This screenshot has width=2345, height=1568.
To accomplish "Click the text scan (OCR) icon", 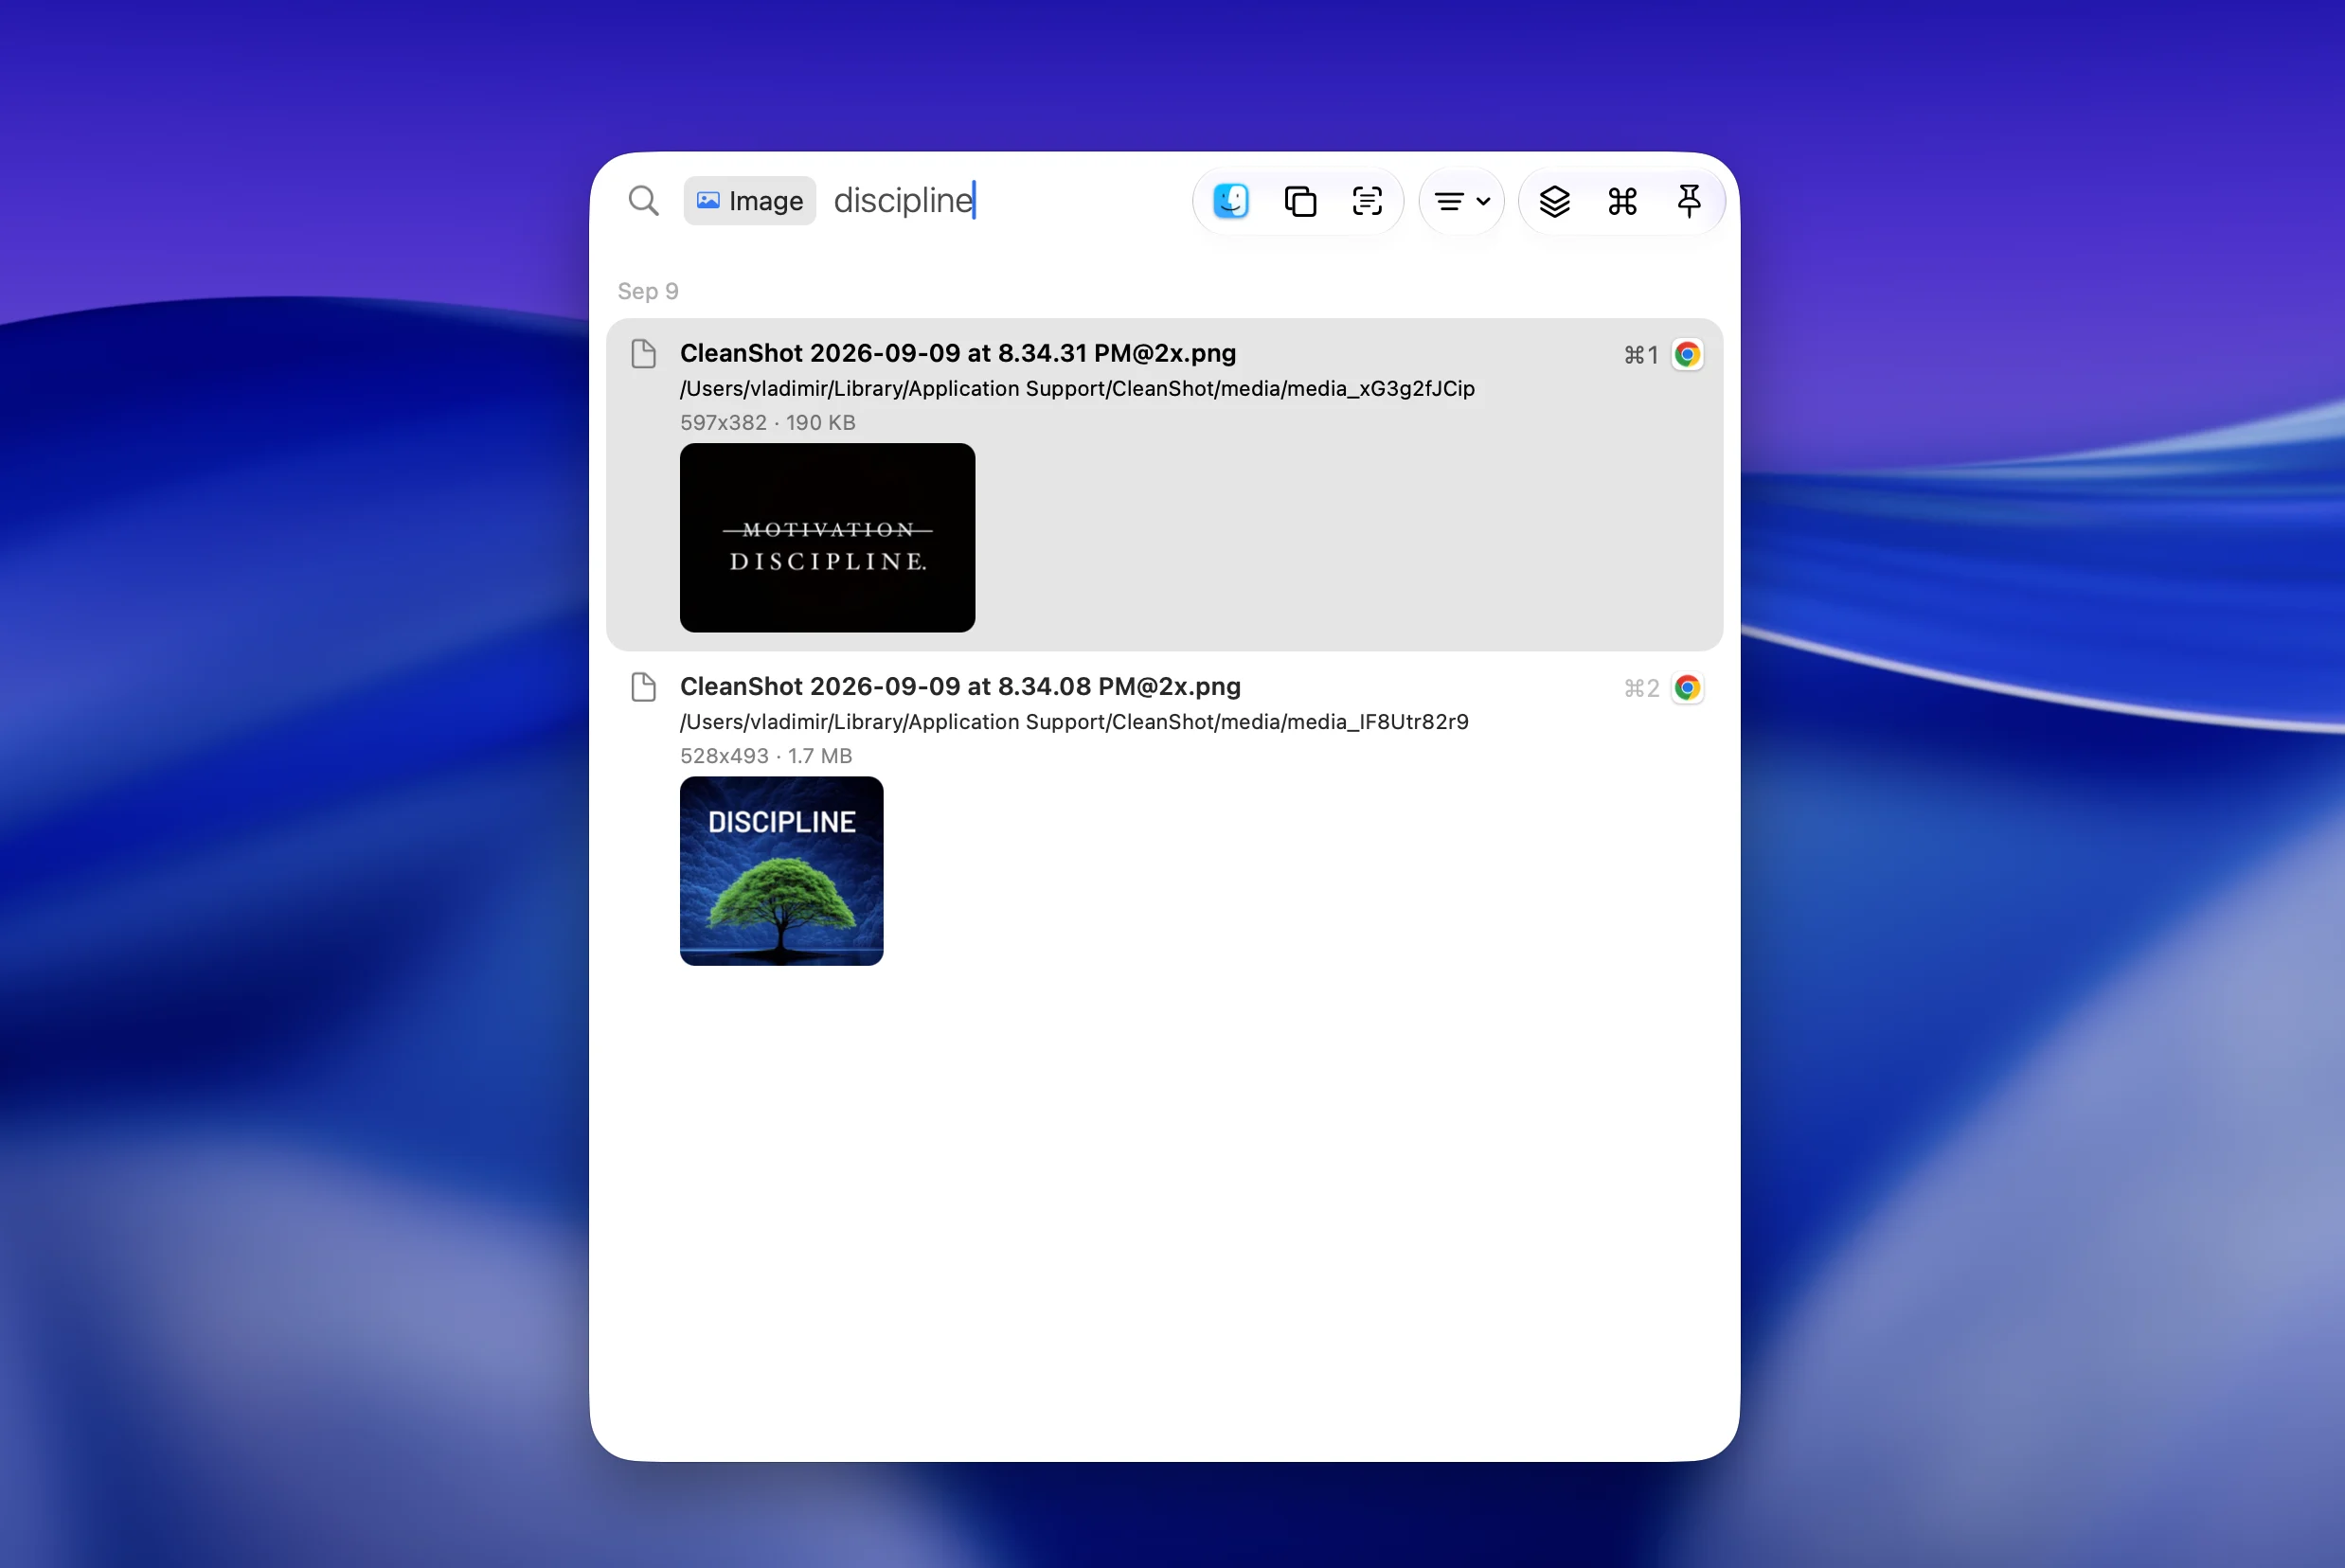I will pos(1367,201).
